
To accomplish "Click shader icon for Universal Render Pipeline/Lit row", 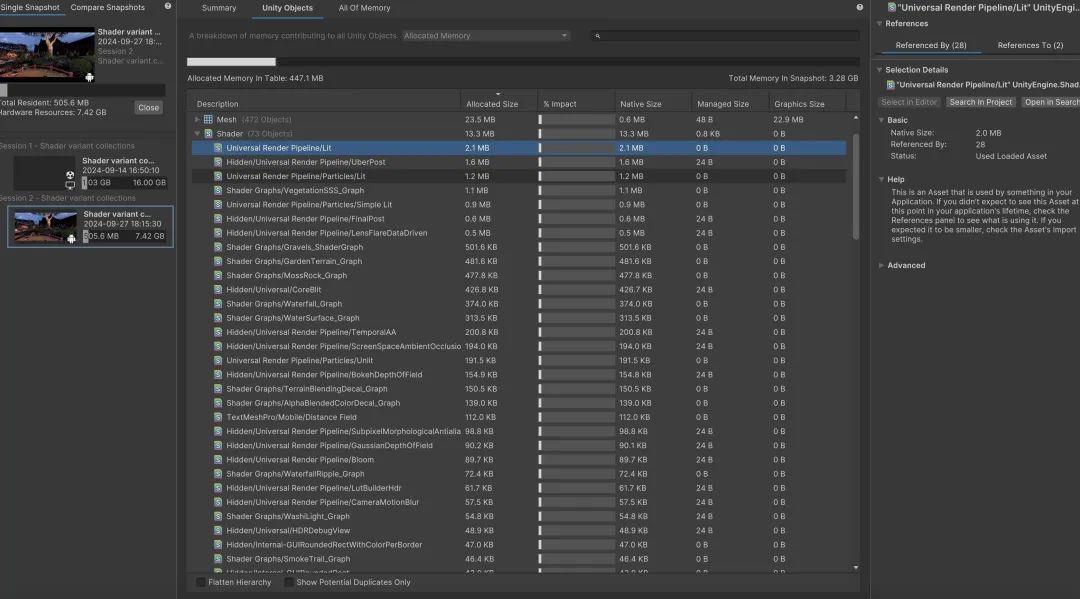I will [x=218, y=148].
